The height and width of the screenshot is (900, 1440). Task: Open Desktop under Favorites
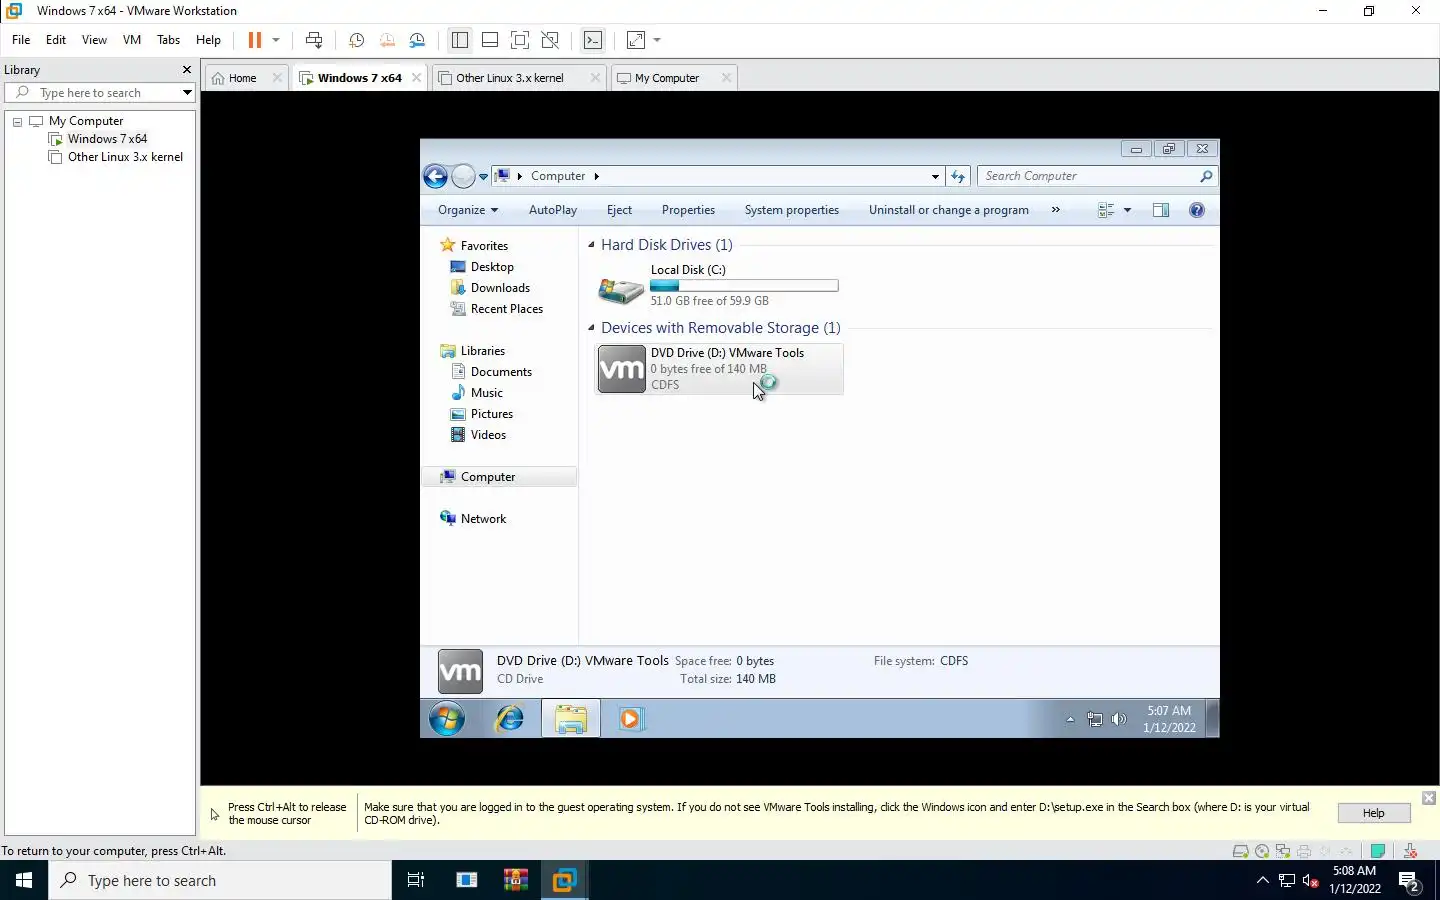coord(492,267)
